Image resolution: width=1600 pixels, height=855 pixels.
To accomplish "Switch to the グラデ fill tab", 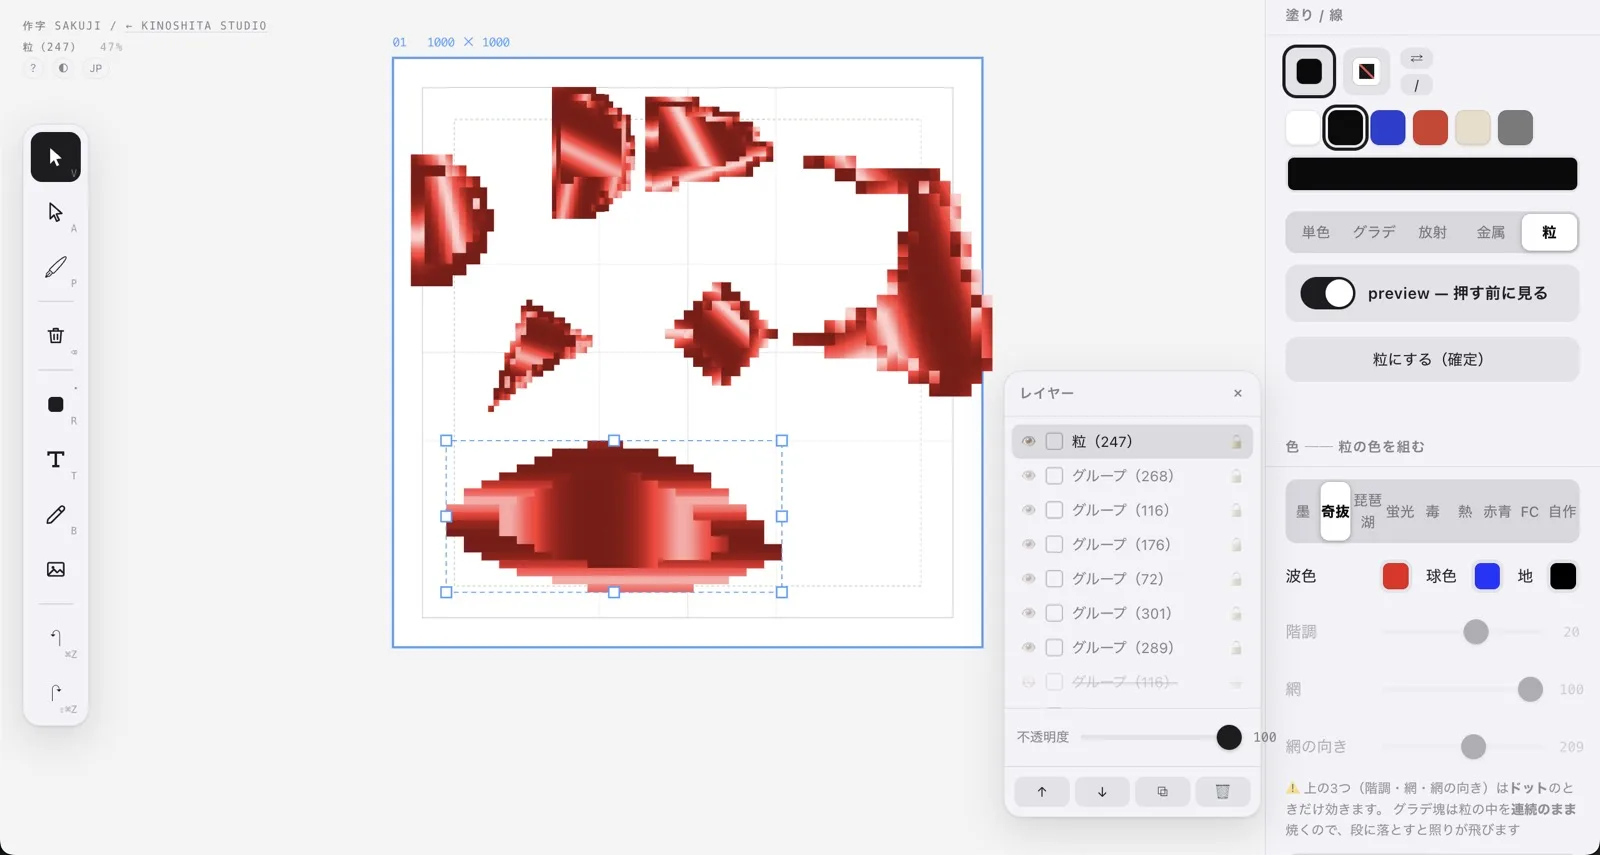I will pyautogui.click(x=1374, y=232).
